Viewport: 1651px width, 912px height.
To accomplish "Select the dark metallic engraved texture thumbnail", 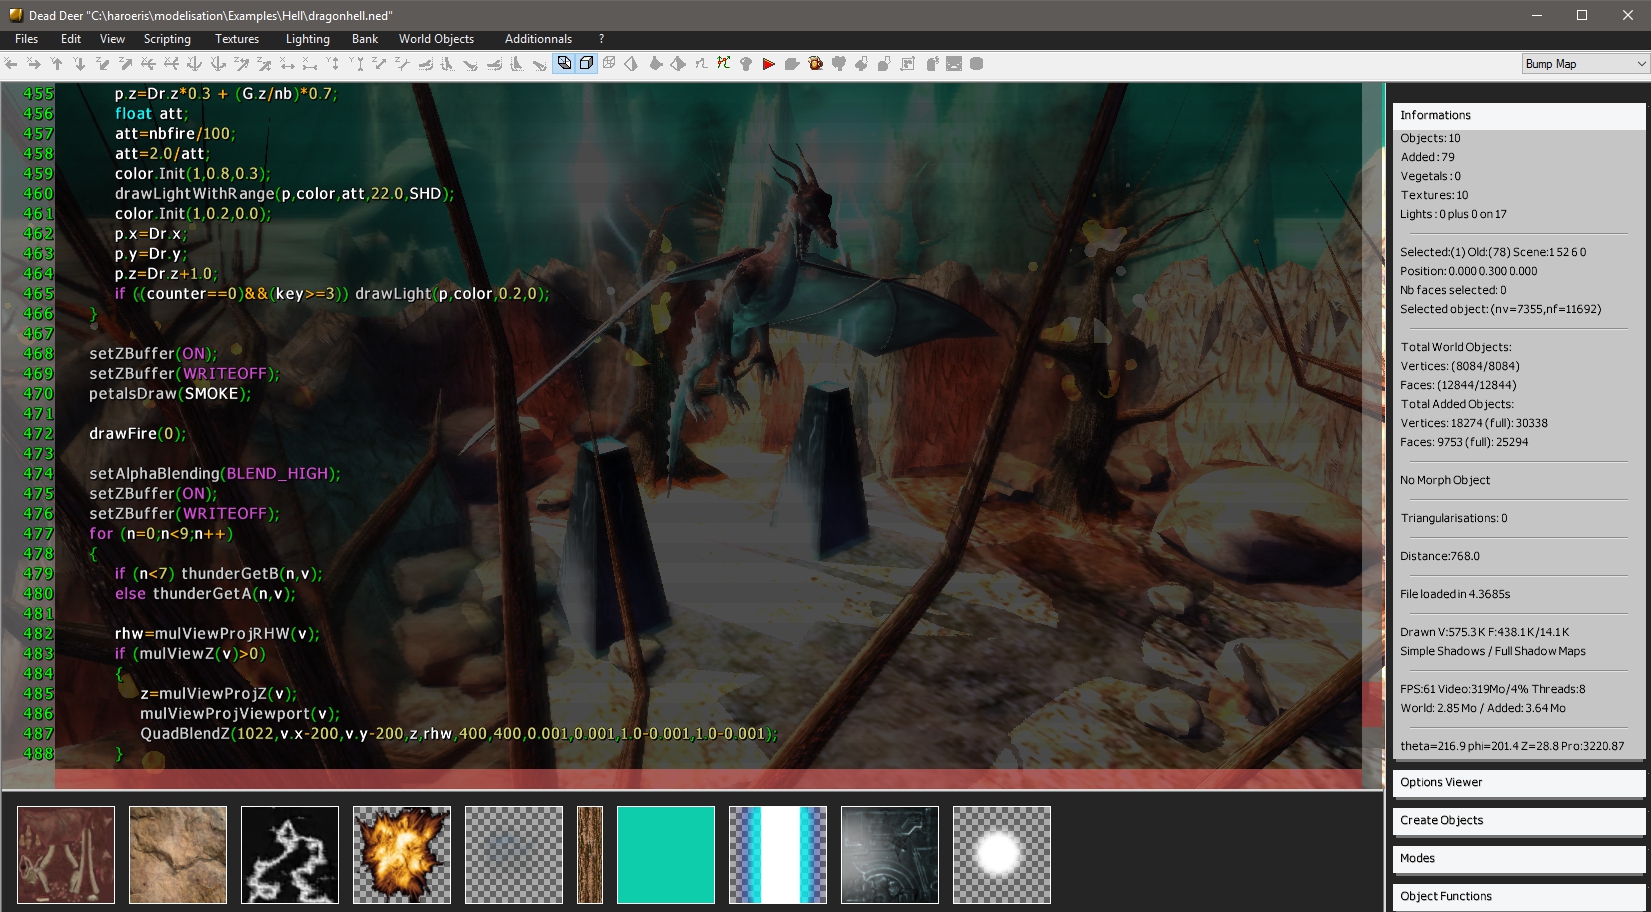I will pyautogui.click(x=890, y=855).
